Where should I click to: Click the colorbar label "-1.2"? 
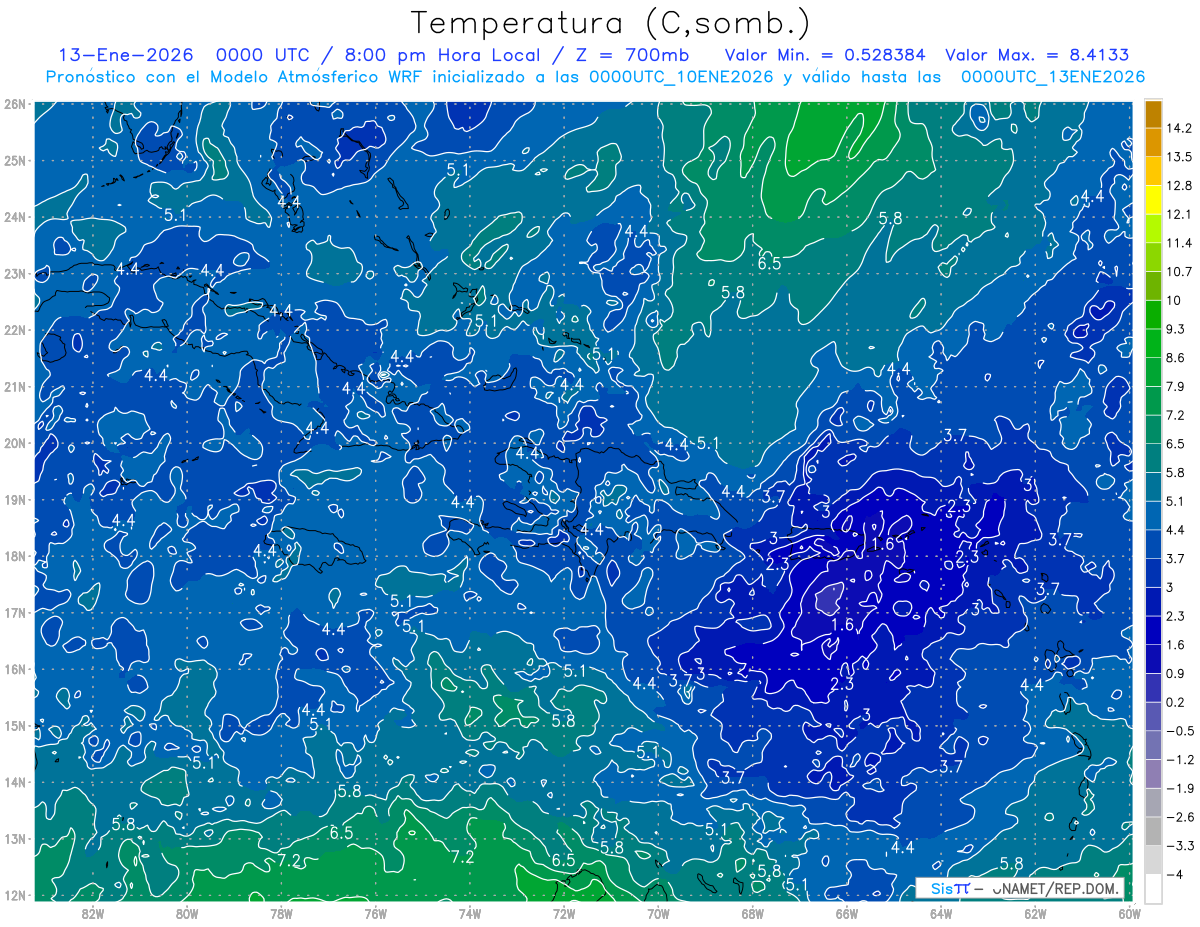pos(1180,760)
